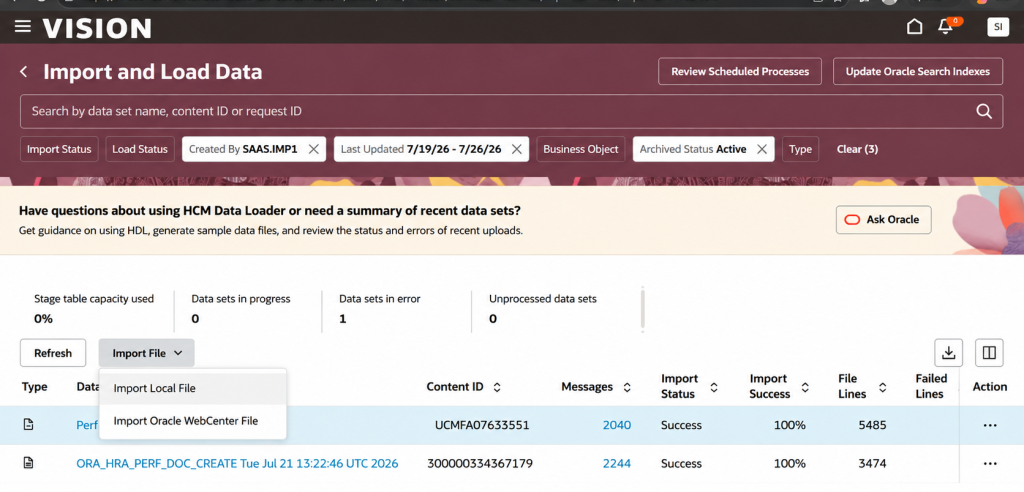
Task: Click the Review Scheduled Processes button
Action: tap(740, 71)
